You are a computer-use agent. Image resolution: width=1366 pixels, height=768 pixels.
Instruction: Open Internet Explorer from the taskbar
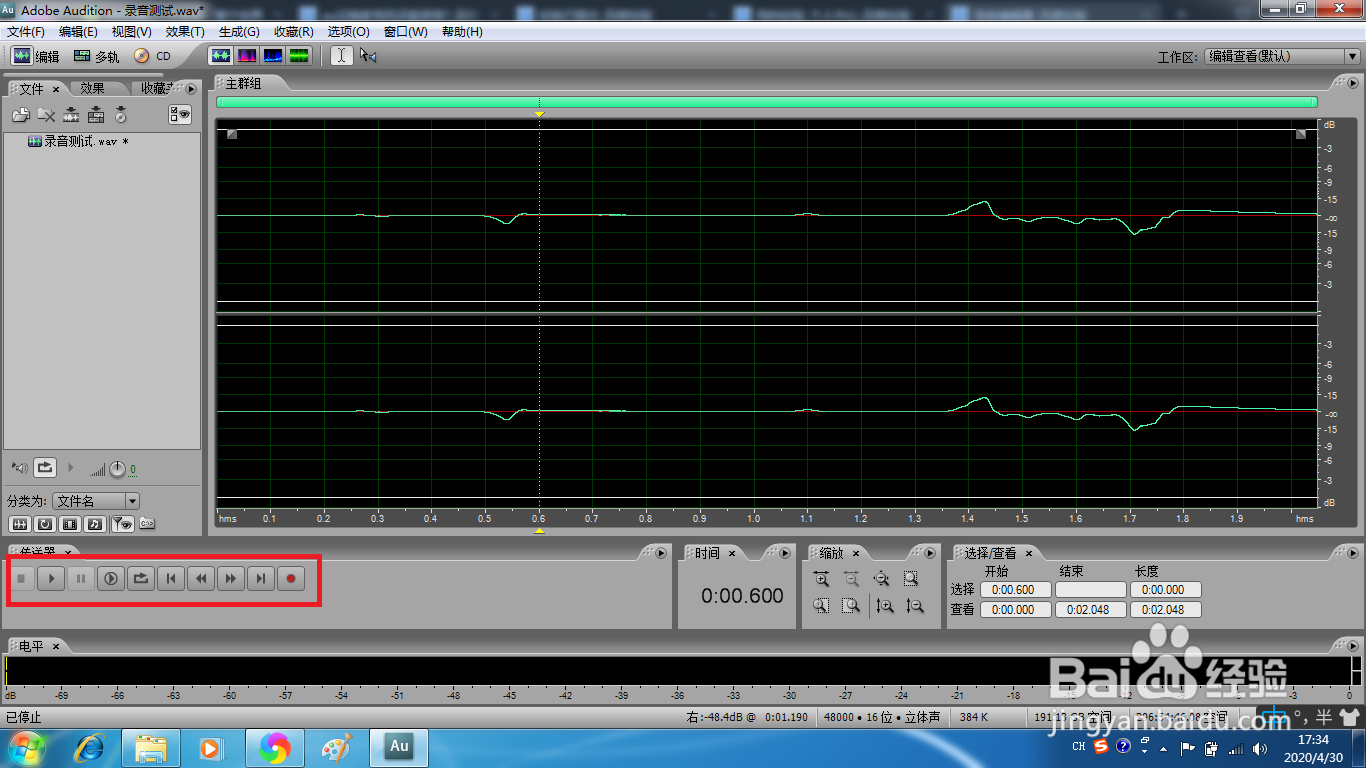click(x=90, y=747)
